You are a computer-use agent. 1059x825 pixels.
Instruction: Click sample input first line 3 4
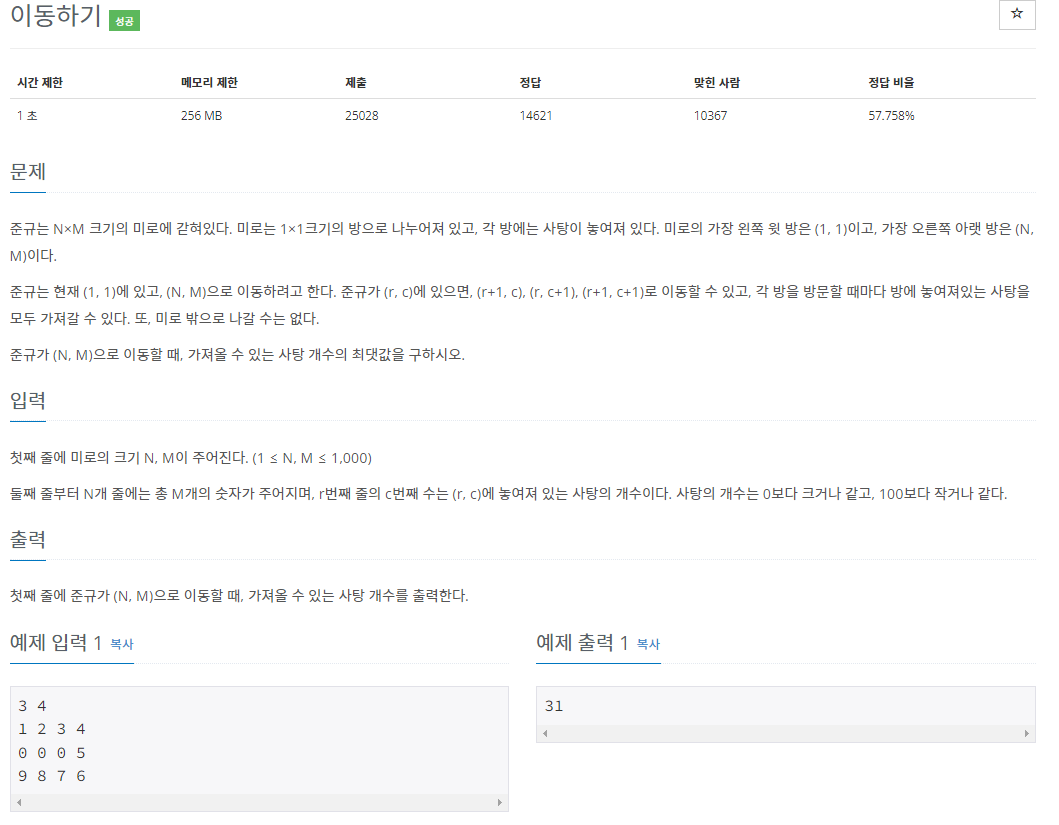pyautogui.click(x=32, y=706)
